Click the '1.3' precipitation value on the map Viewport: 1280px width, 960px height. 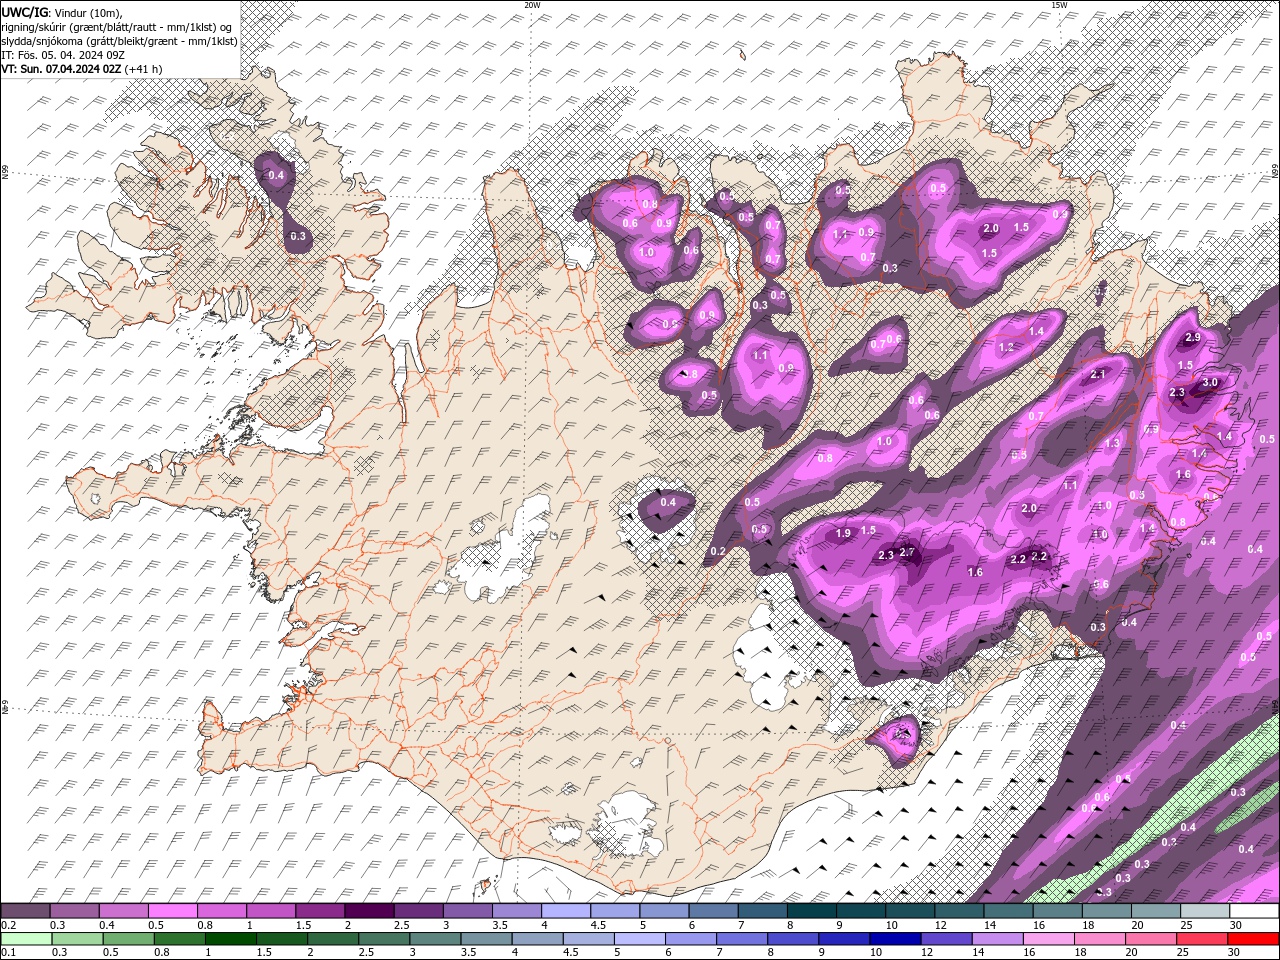click(1113, 443)
